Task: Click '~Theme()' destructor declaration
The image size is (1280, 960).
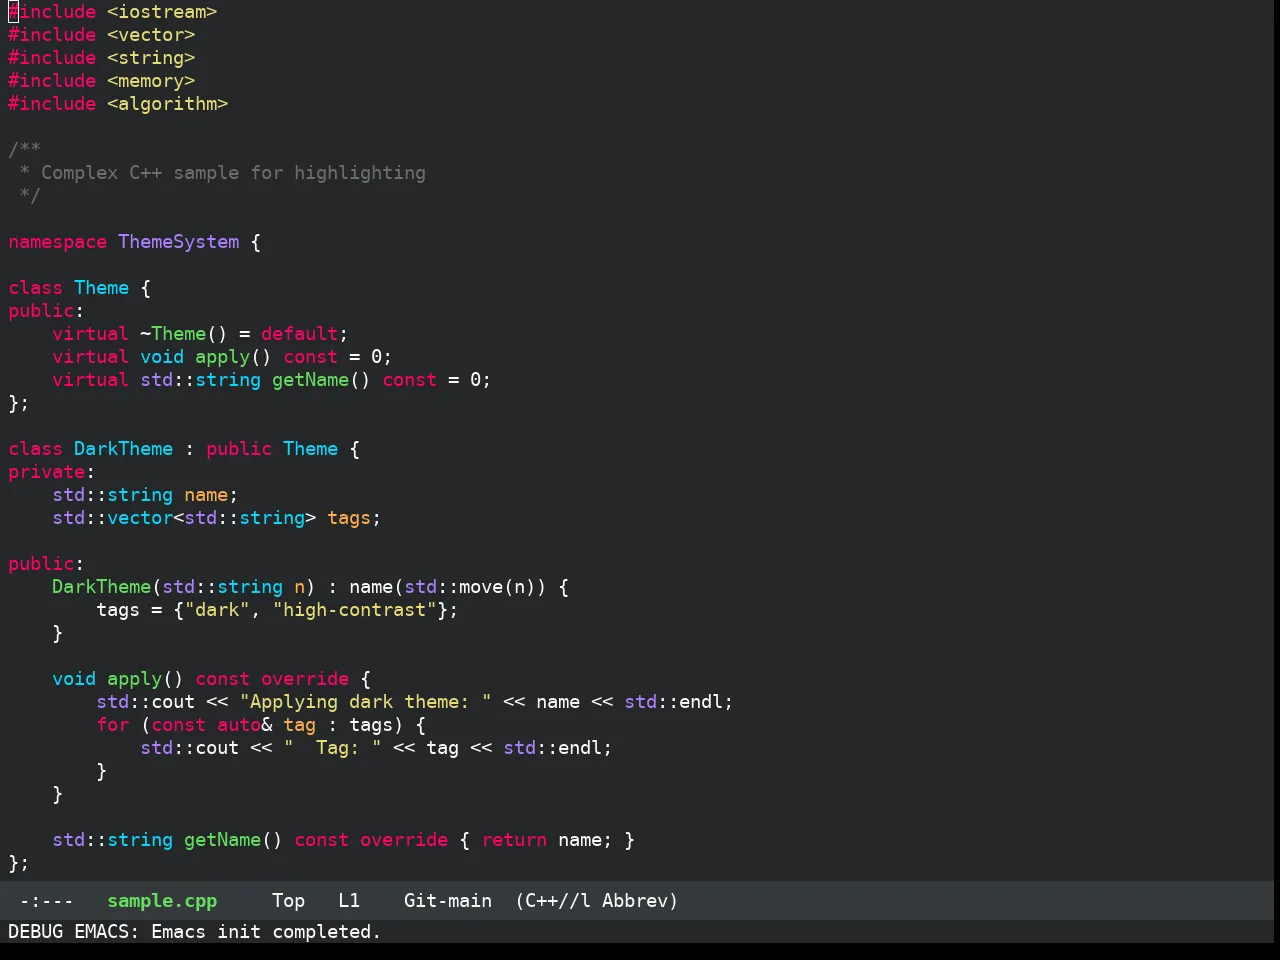Action: click(184, 334)
